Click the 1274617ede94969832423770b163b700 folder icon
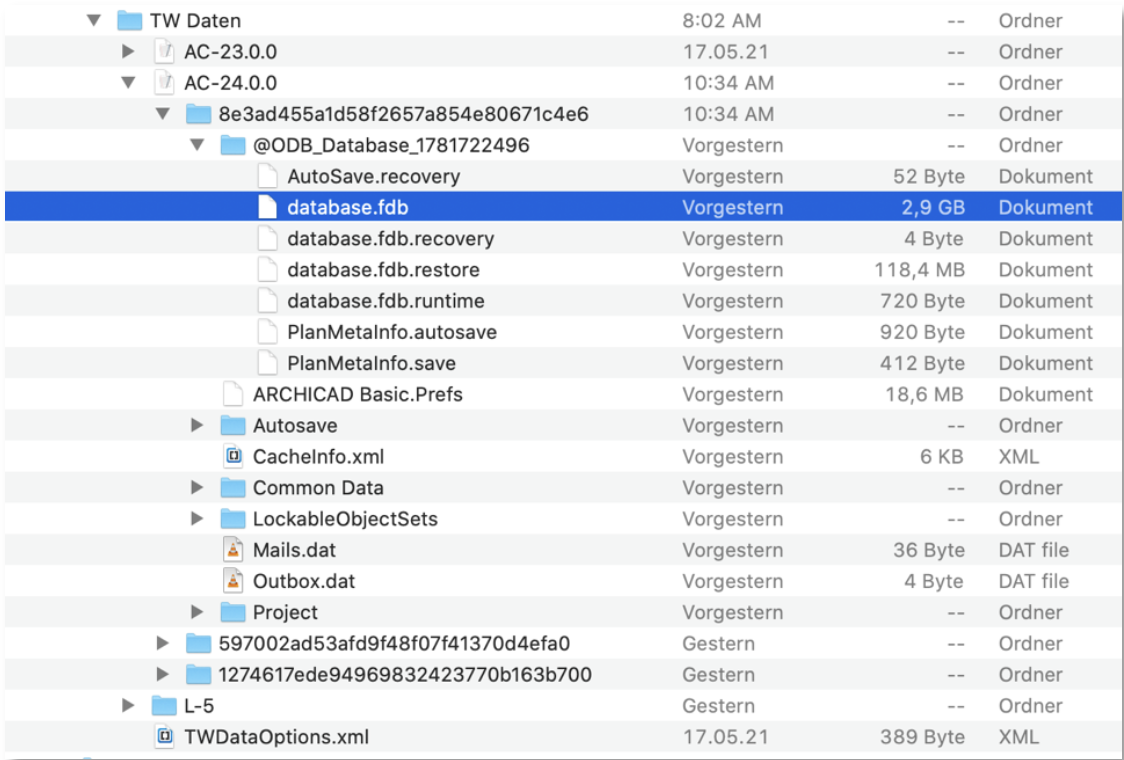The height and width of the screenshot is (760, 1124). coord(198,674)
